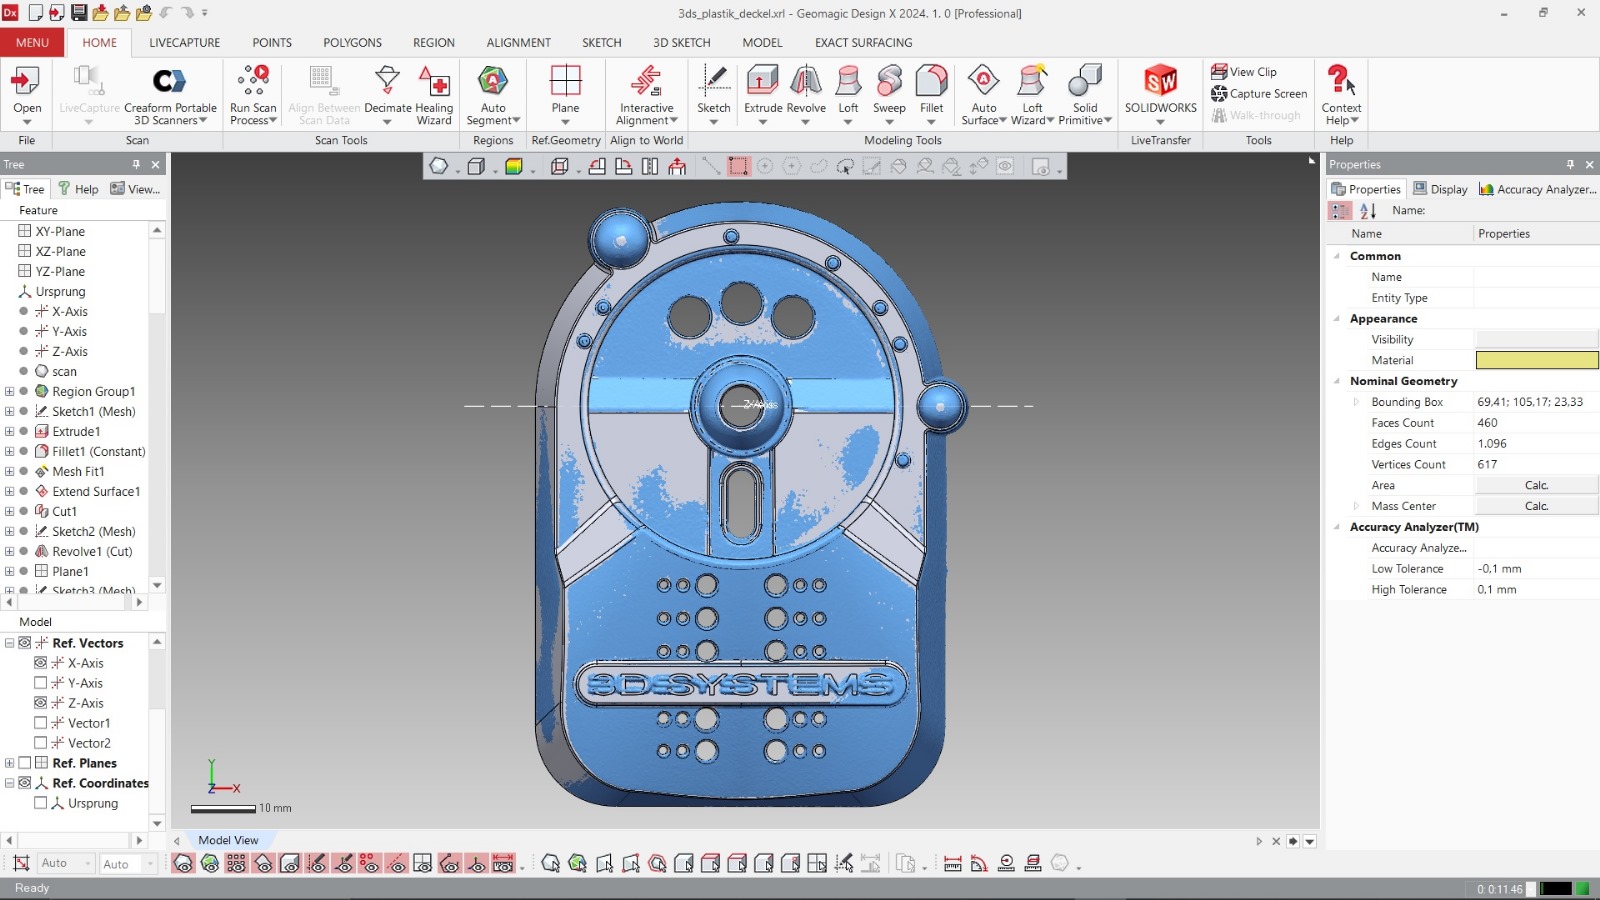The width and height of the screenshot is (1600, 900).
Task: Expand the Ref. Planes group
Action: (9, 763)
